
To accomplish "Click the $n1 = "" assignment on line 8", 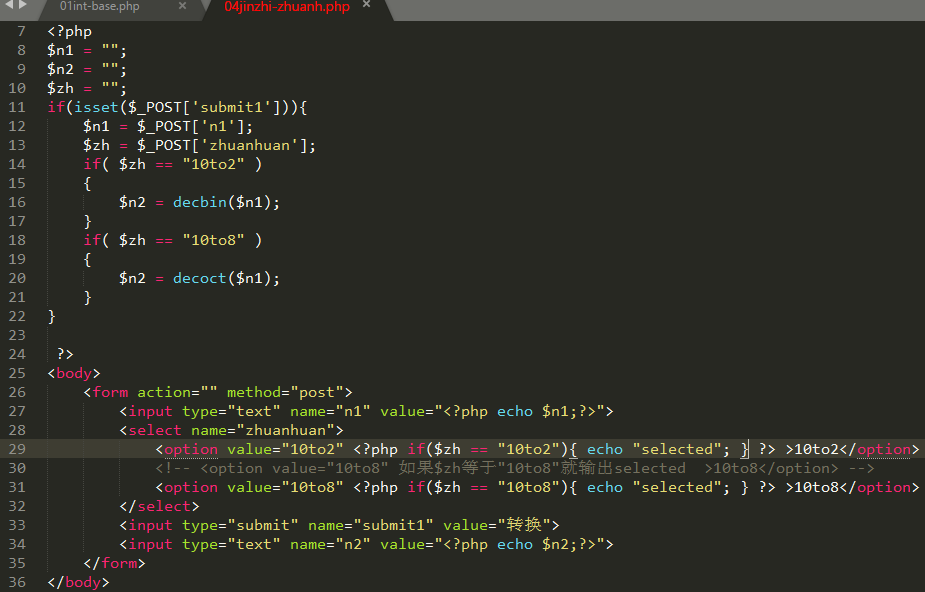I will [87, 50].
